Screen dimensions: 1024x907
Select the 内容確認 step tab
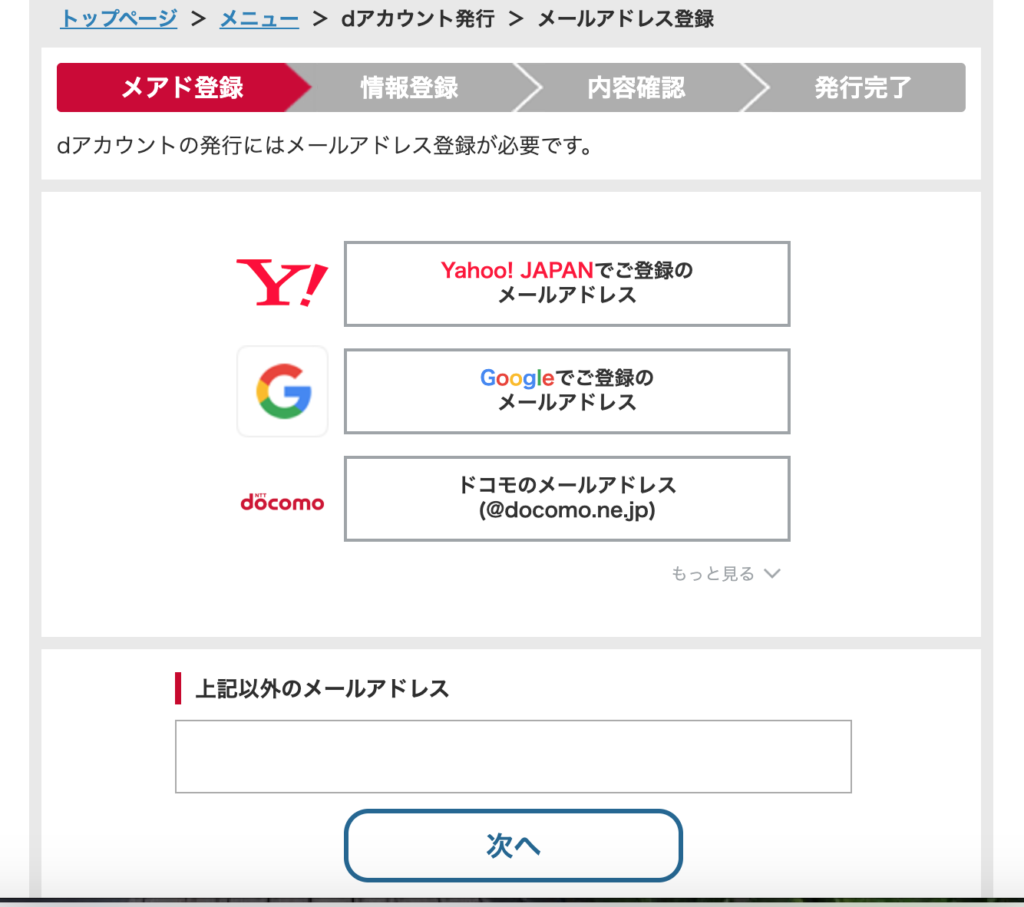[x=636, y=88]
